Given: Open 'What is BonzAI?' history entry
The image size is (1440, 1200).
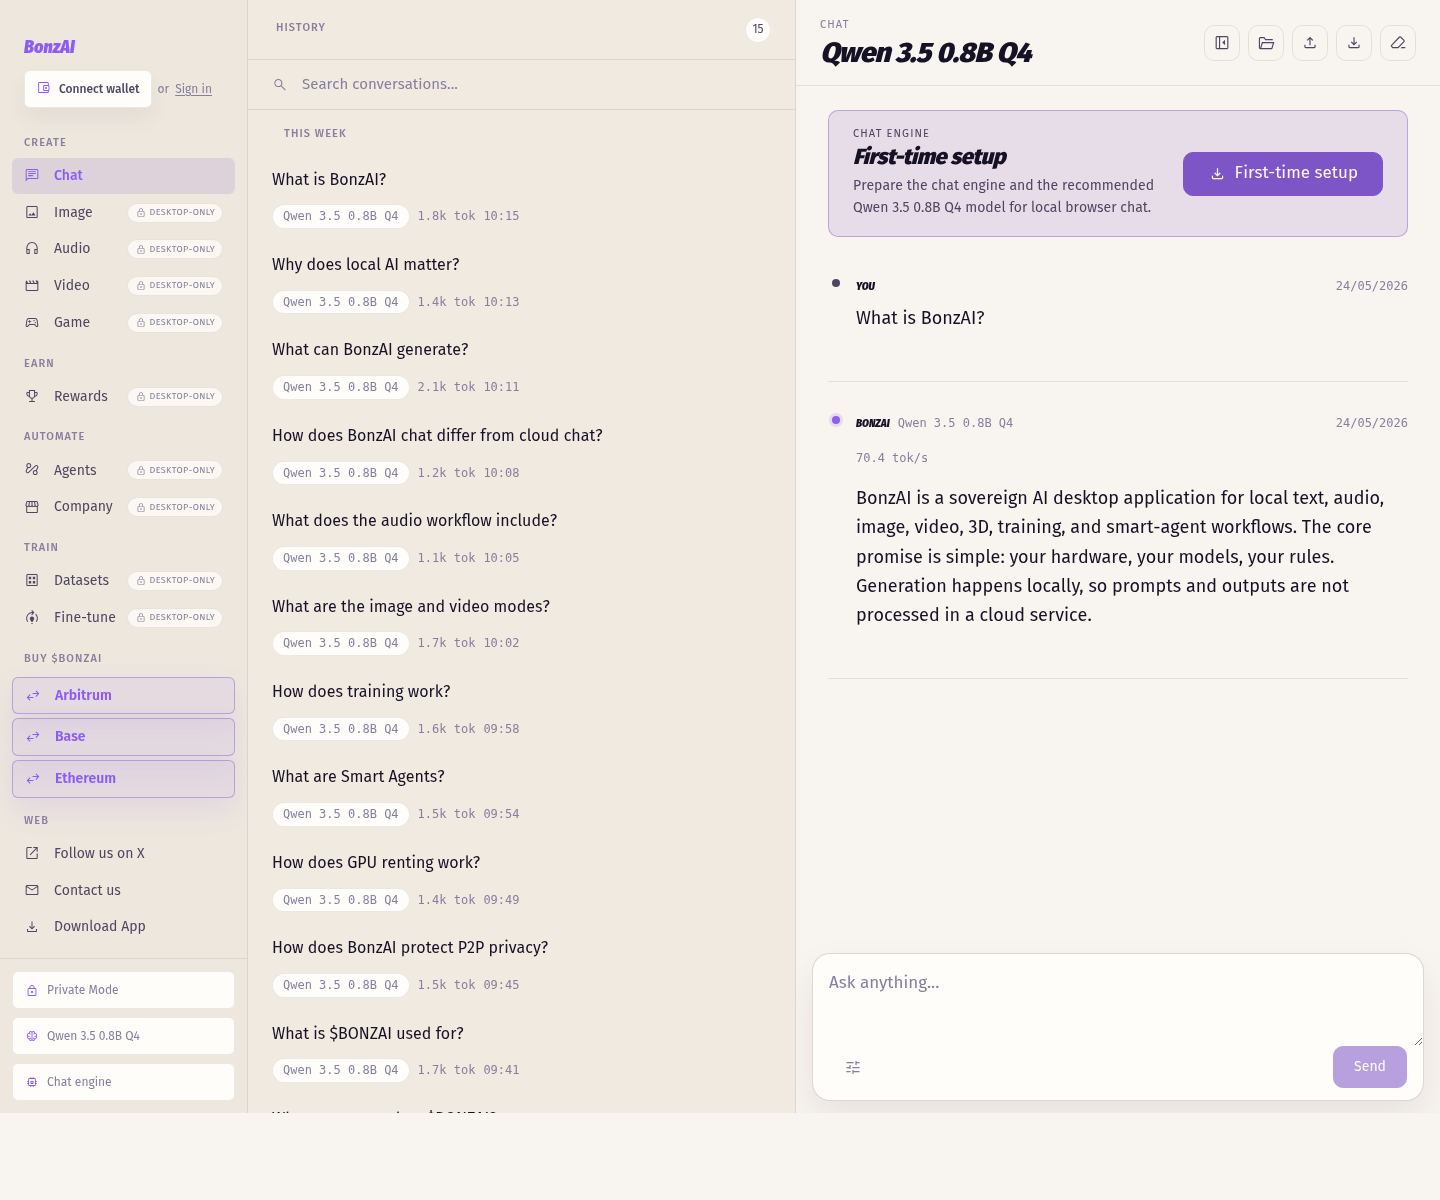Looking at the screenshot, I should [x=521, y=197].
